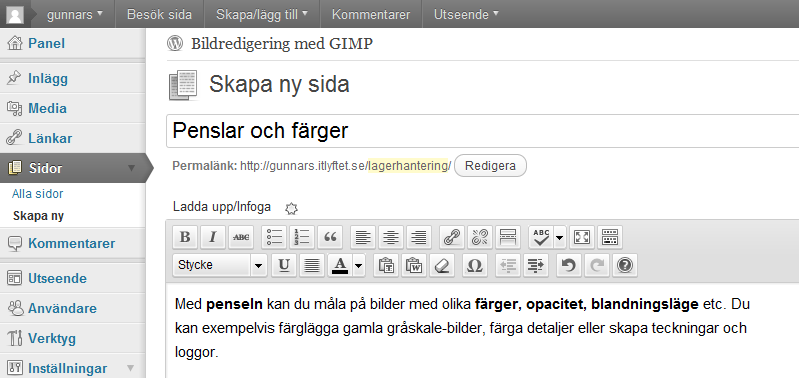The height and width of the screenshot is (378, 799).
Task: Go to Panel in sidebar
Action: click(x=46, y=44)
